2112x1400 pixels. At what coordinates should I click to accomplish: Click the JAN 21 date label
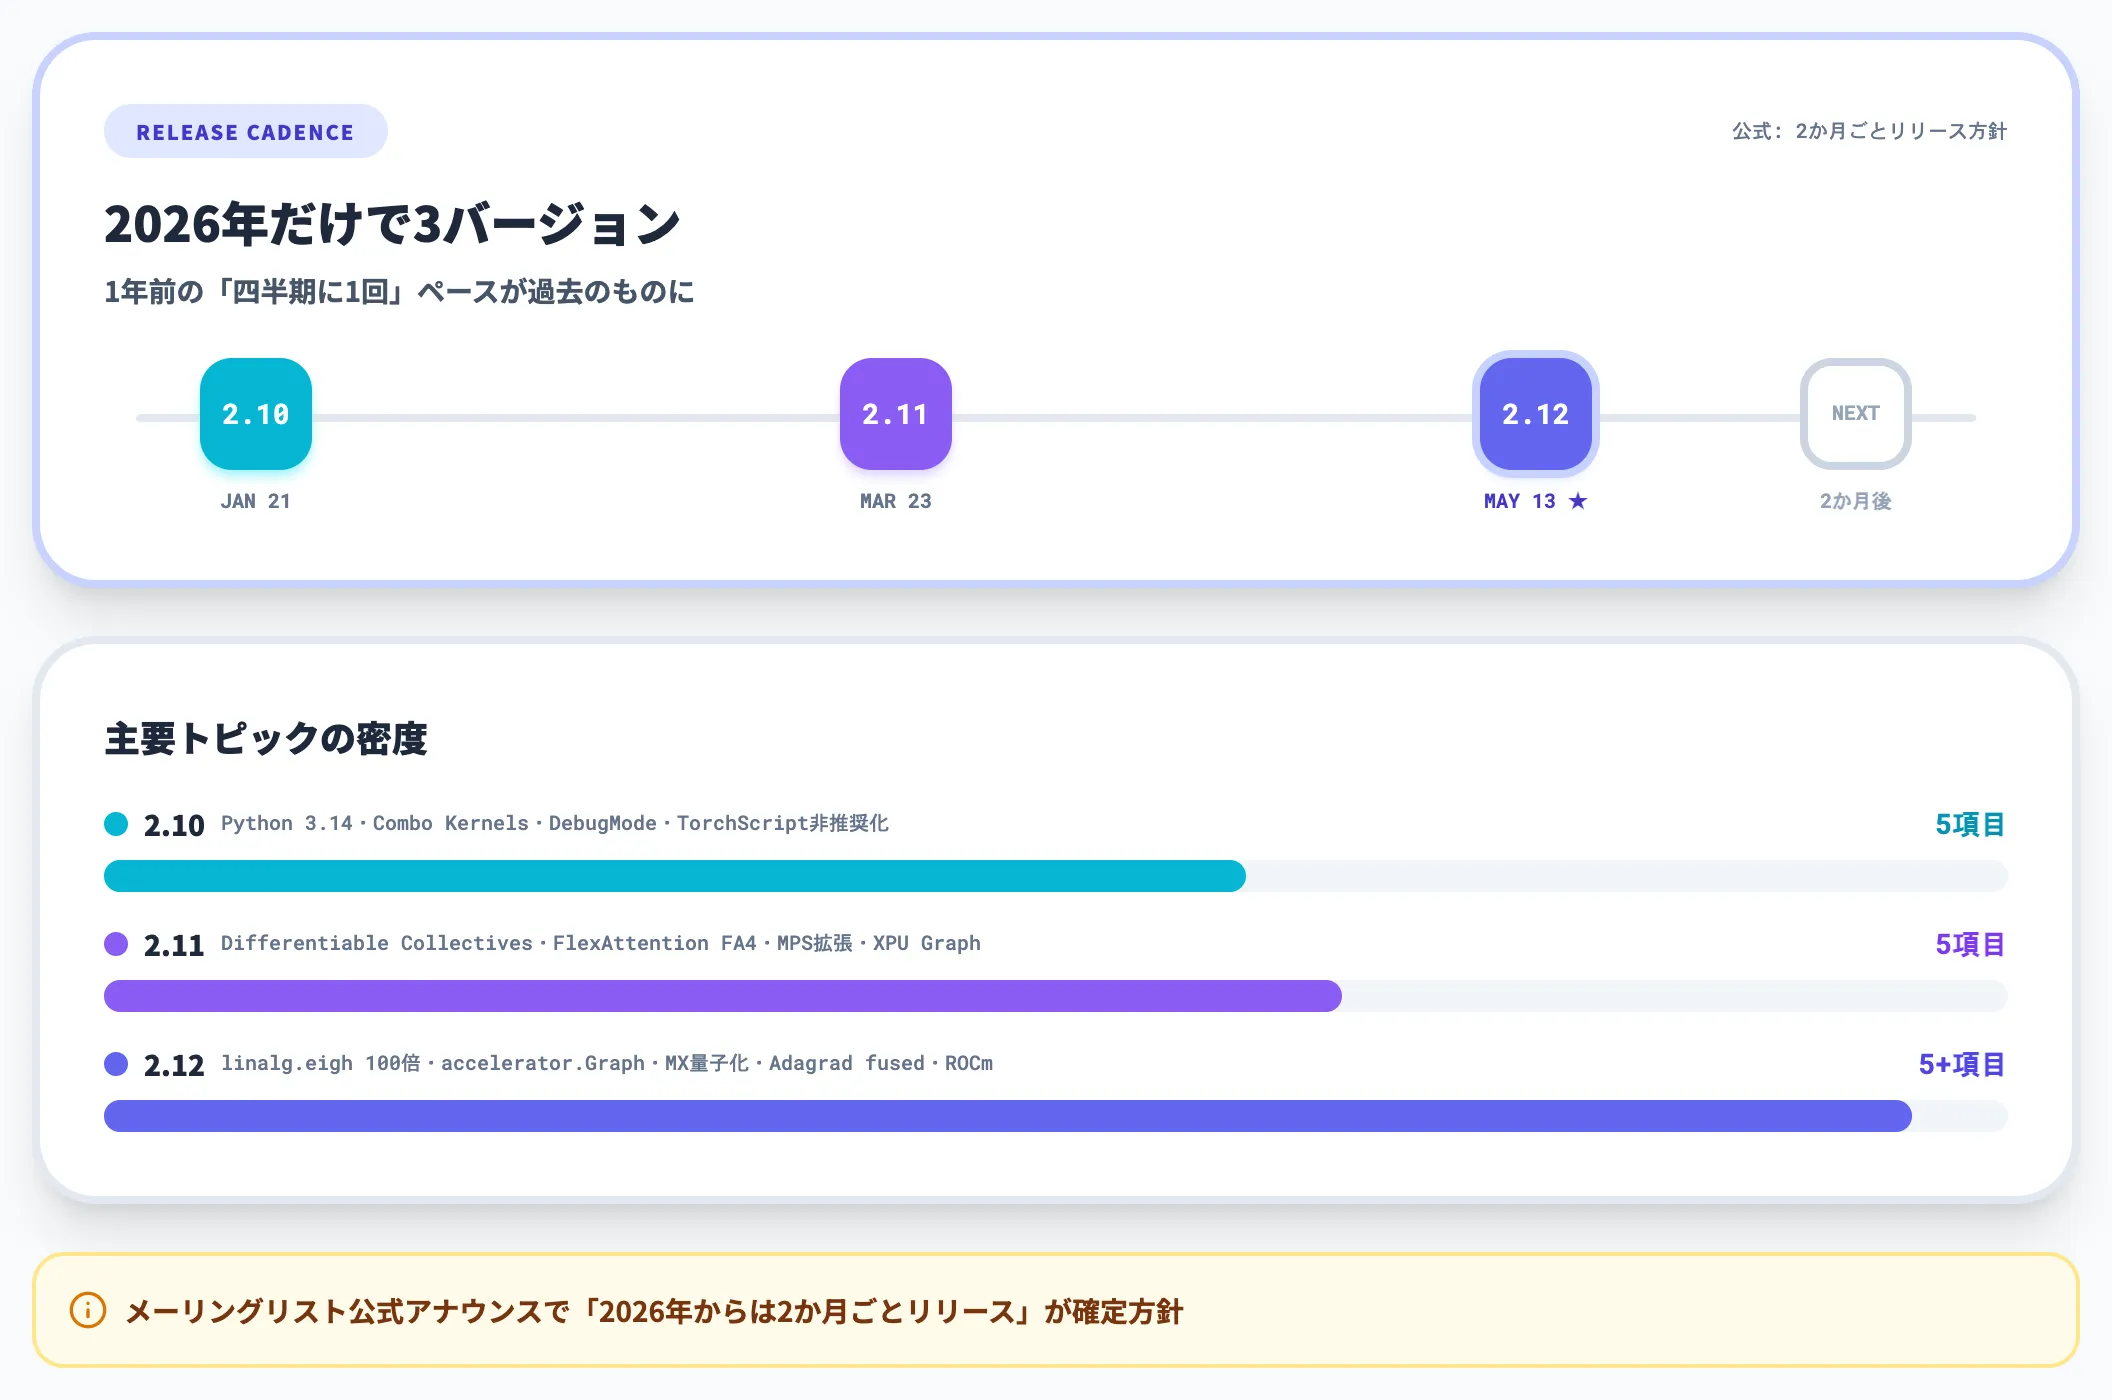pos(256,501)
